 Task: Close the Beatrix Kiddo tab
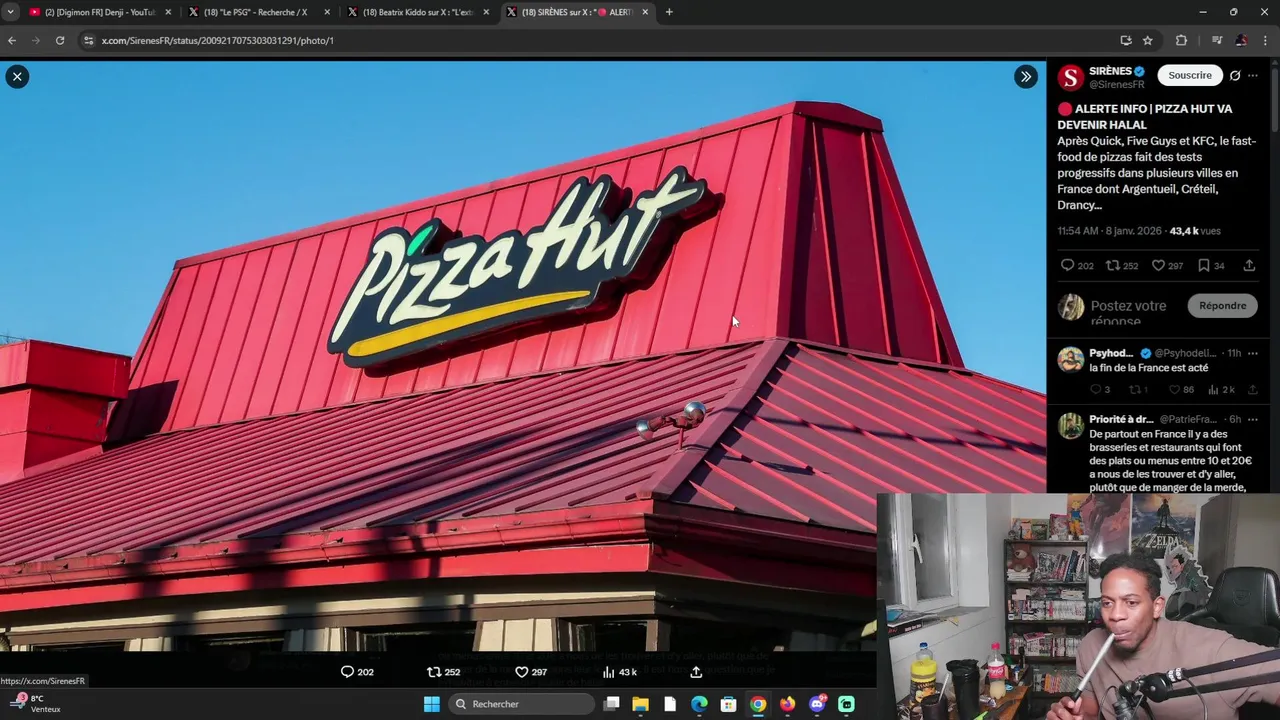(486, 12)
